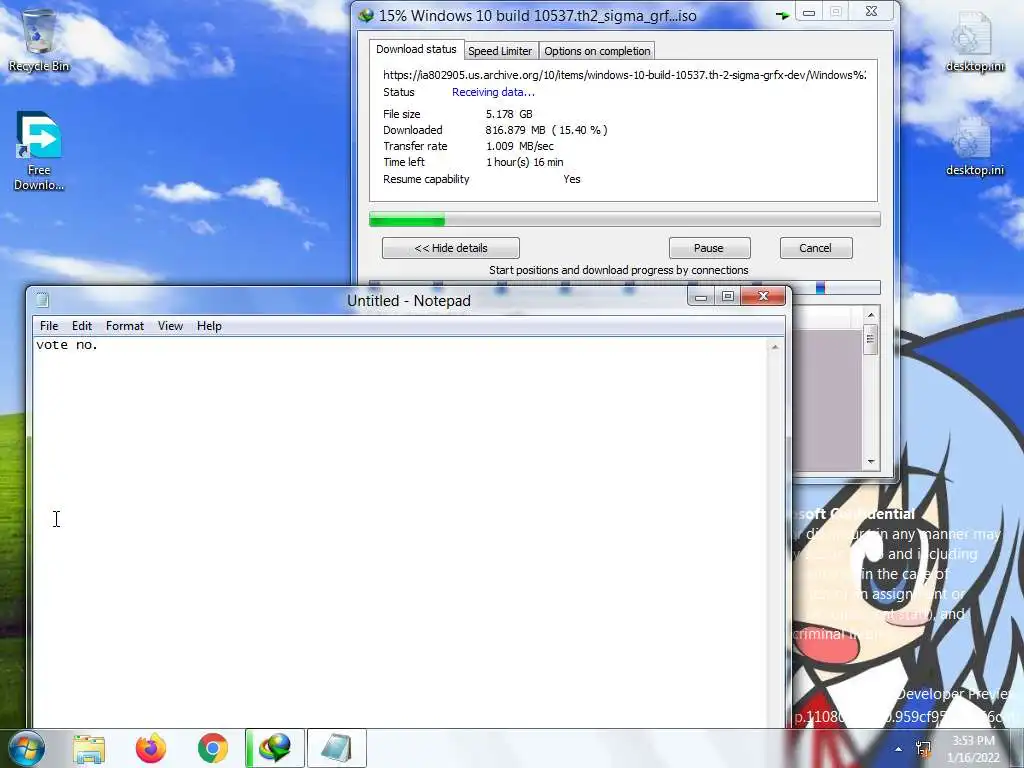The image size is (1024, 768).
Task: Switch to Internet Download Manager taskbar button
Action: point(275,748)
